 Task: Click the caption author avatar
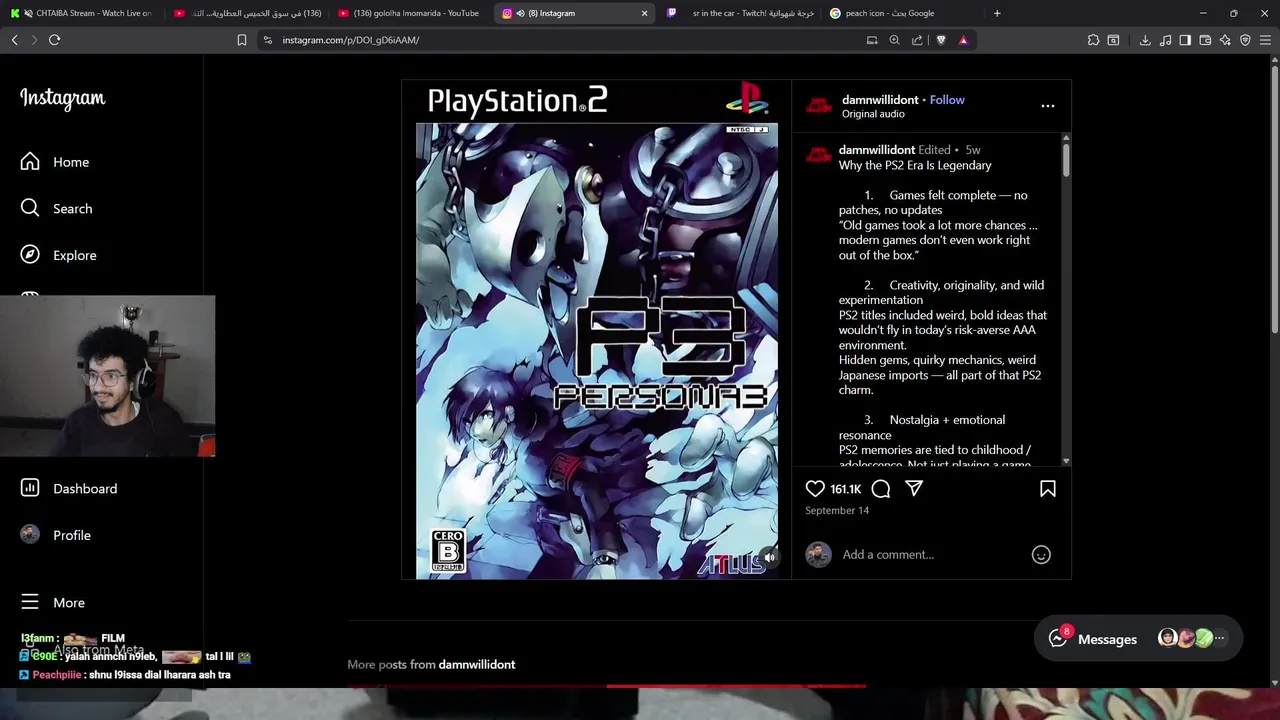tap(818, 154)
